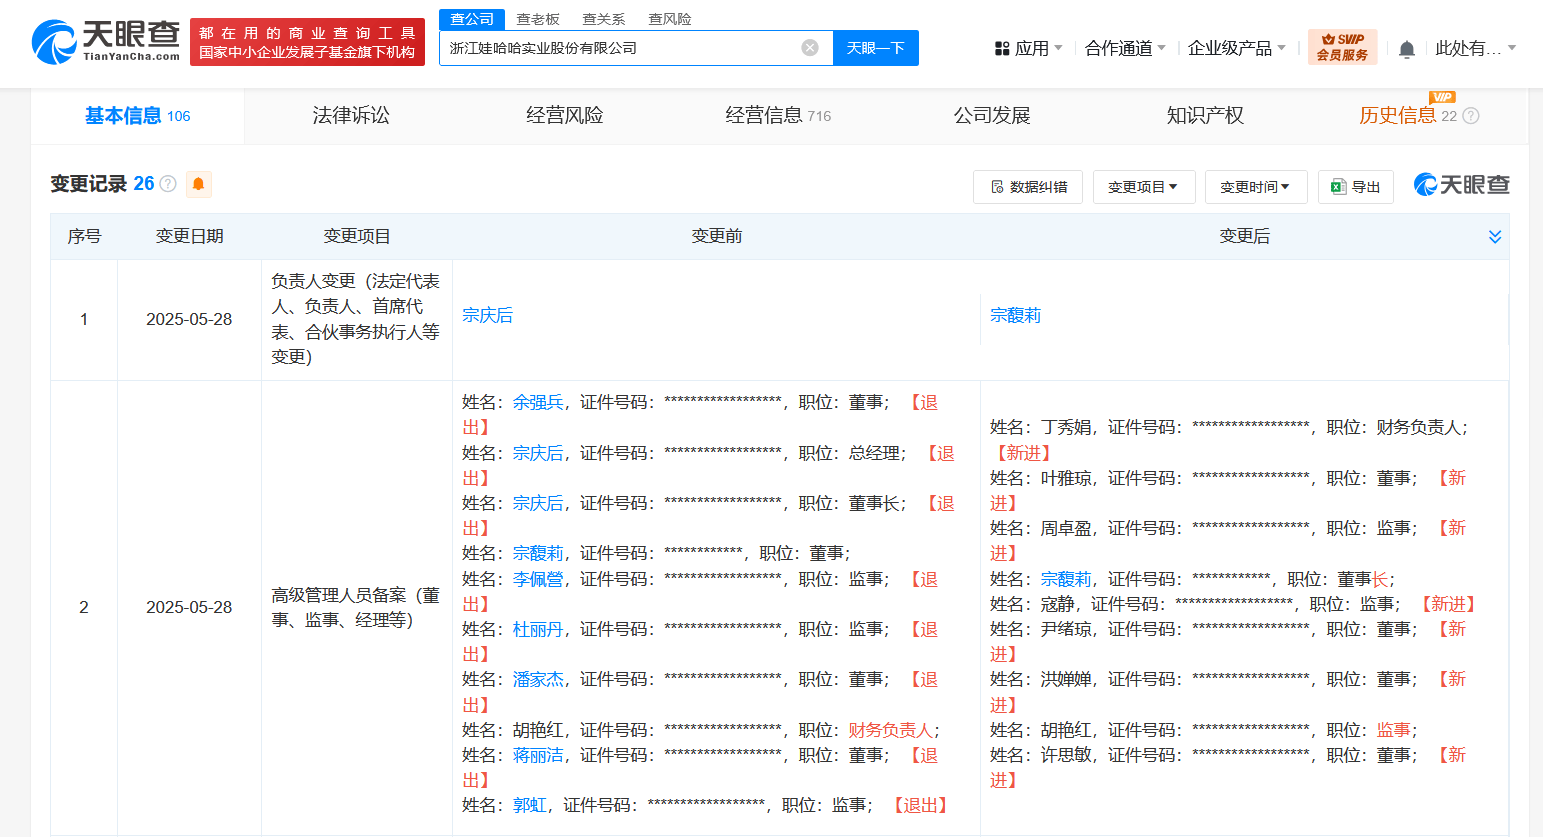Clear the search box with X icon
Viewport: 1543px width, 837px height.
pos(810,48)
